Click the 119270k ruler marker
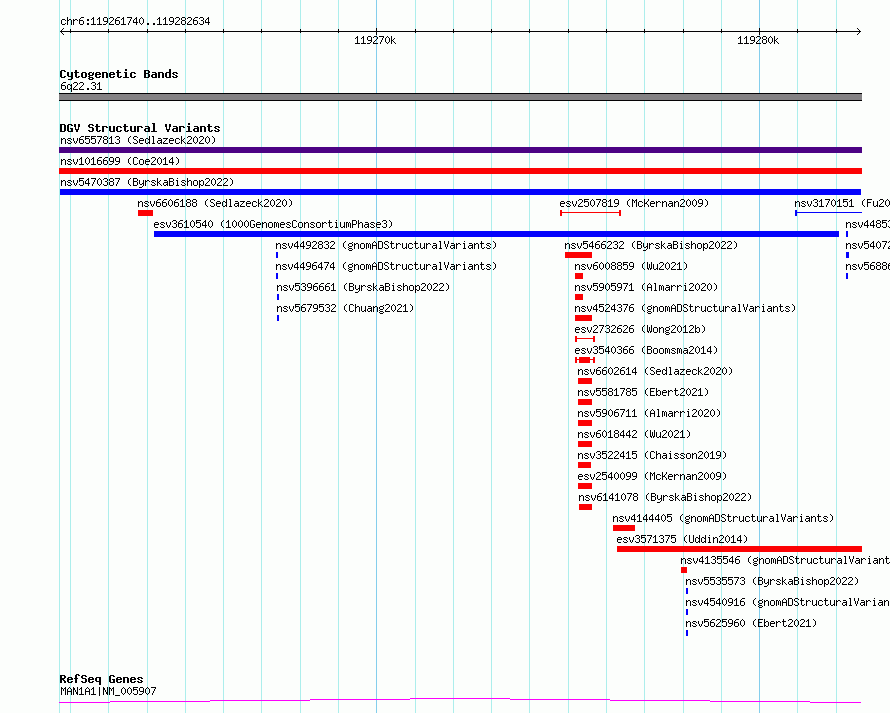Screen dimensions: 890x713 [x=375, y=40]
